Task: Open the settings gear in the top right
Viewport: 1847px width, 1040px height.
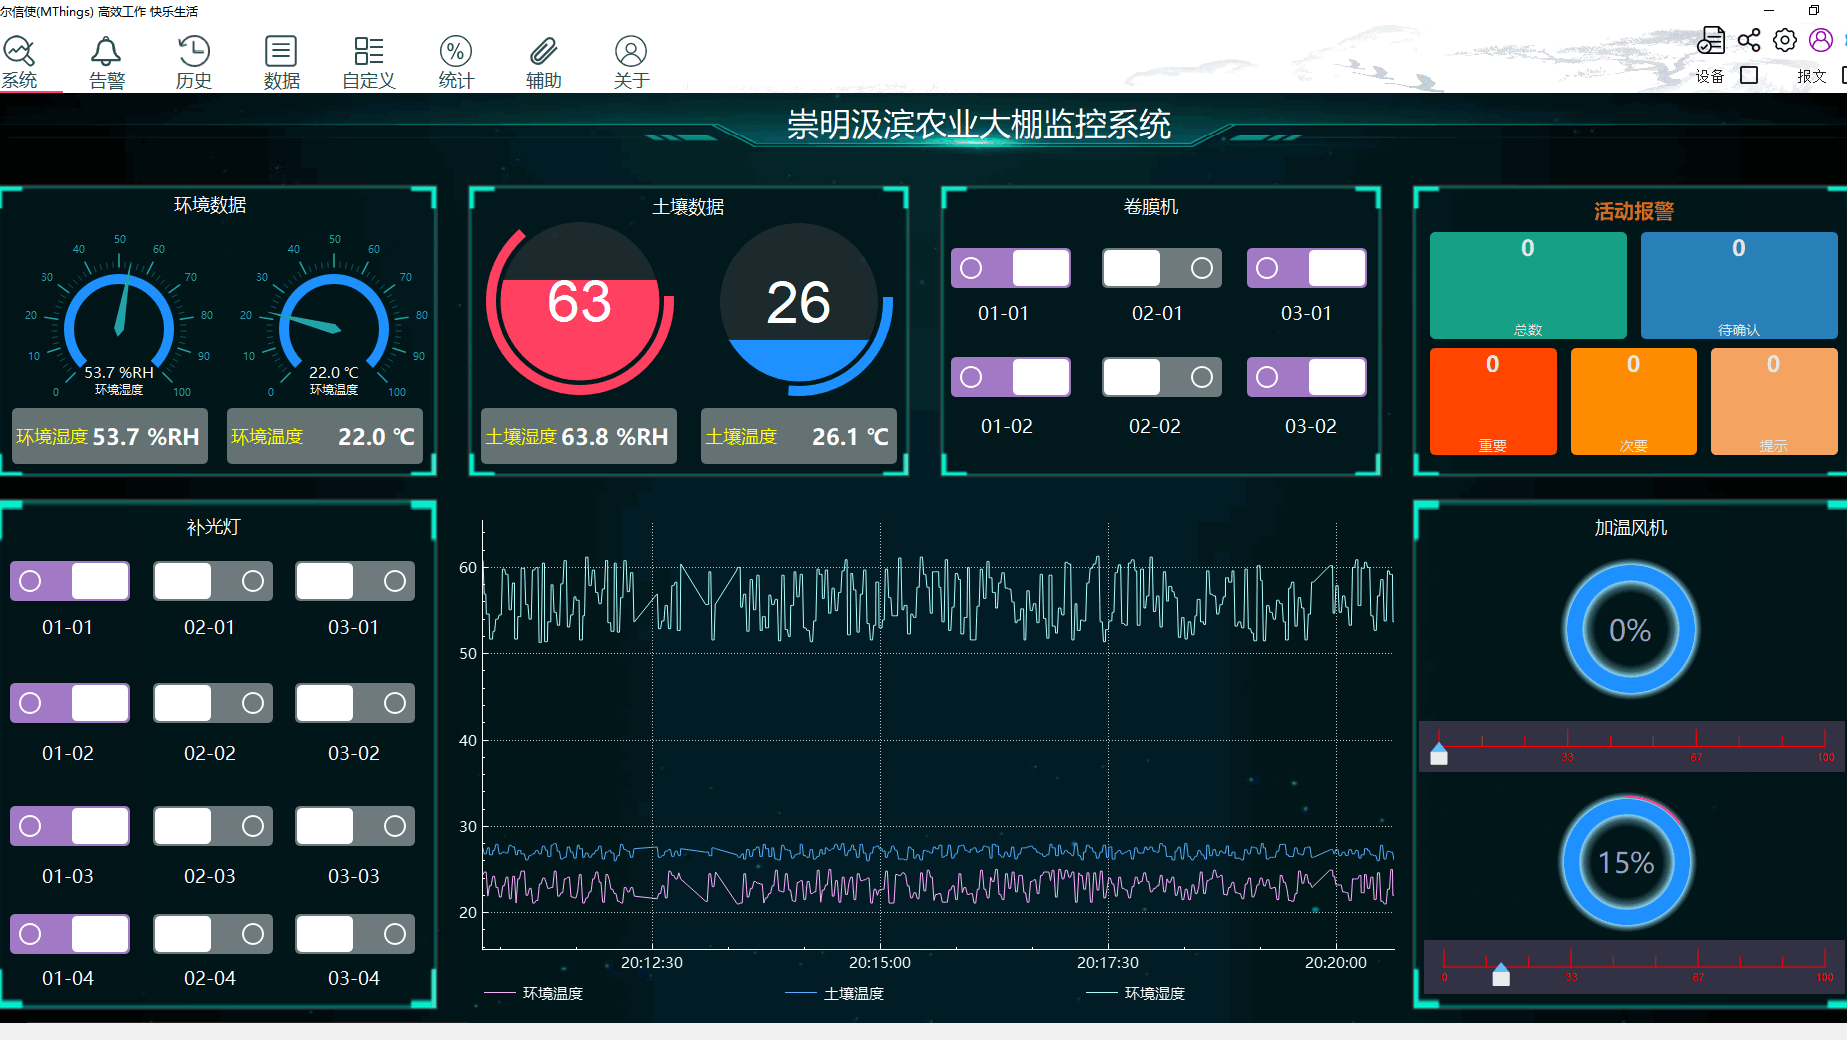Action: [1785, 38]
